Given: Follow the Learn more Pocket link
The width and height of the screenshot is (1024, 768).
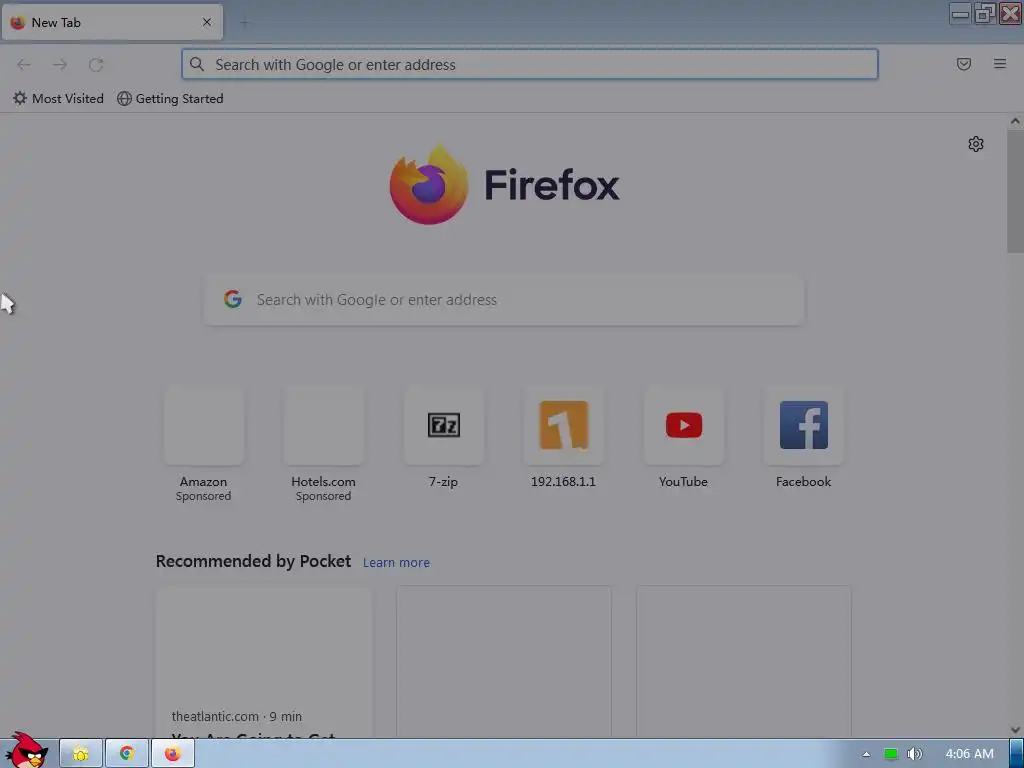Looking at the screenshot, I should 396,563.
